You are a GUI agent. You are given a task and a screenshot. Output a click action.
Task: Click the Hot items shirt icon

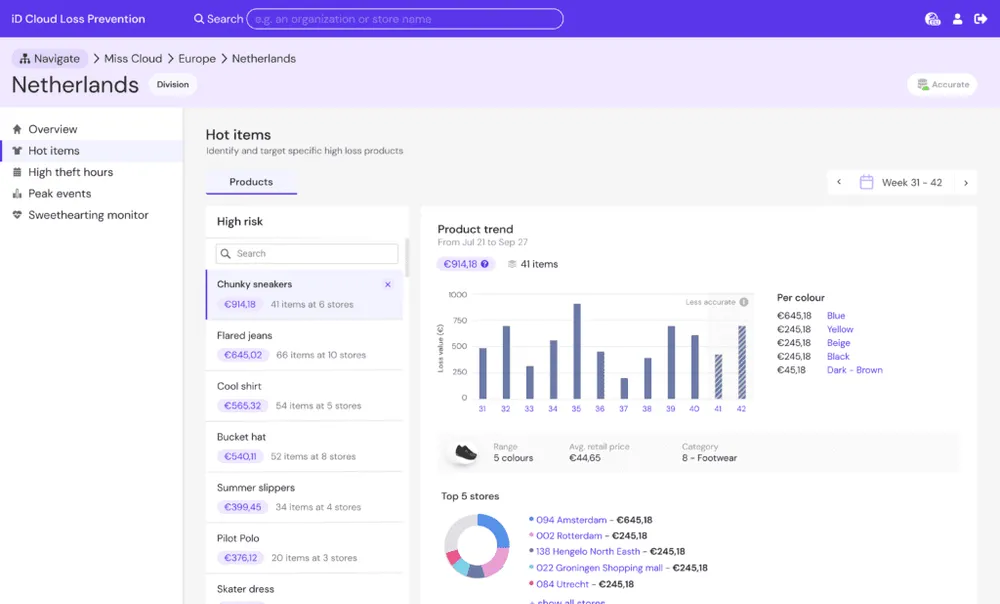coord(17,151)
